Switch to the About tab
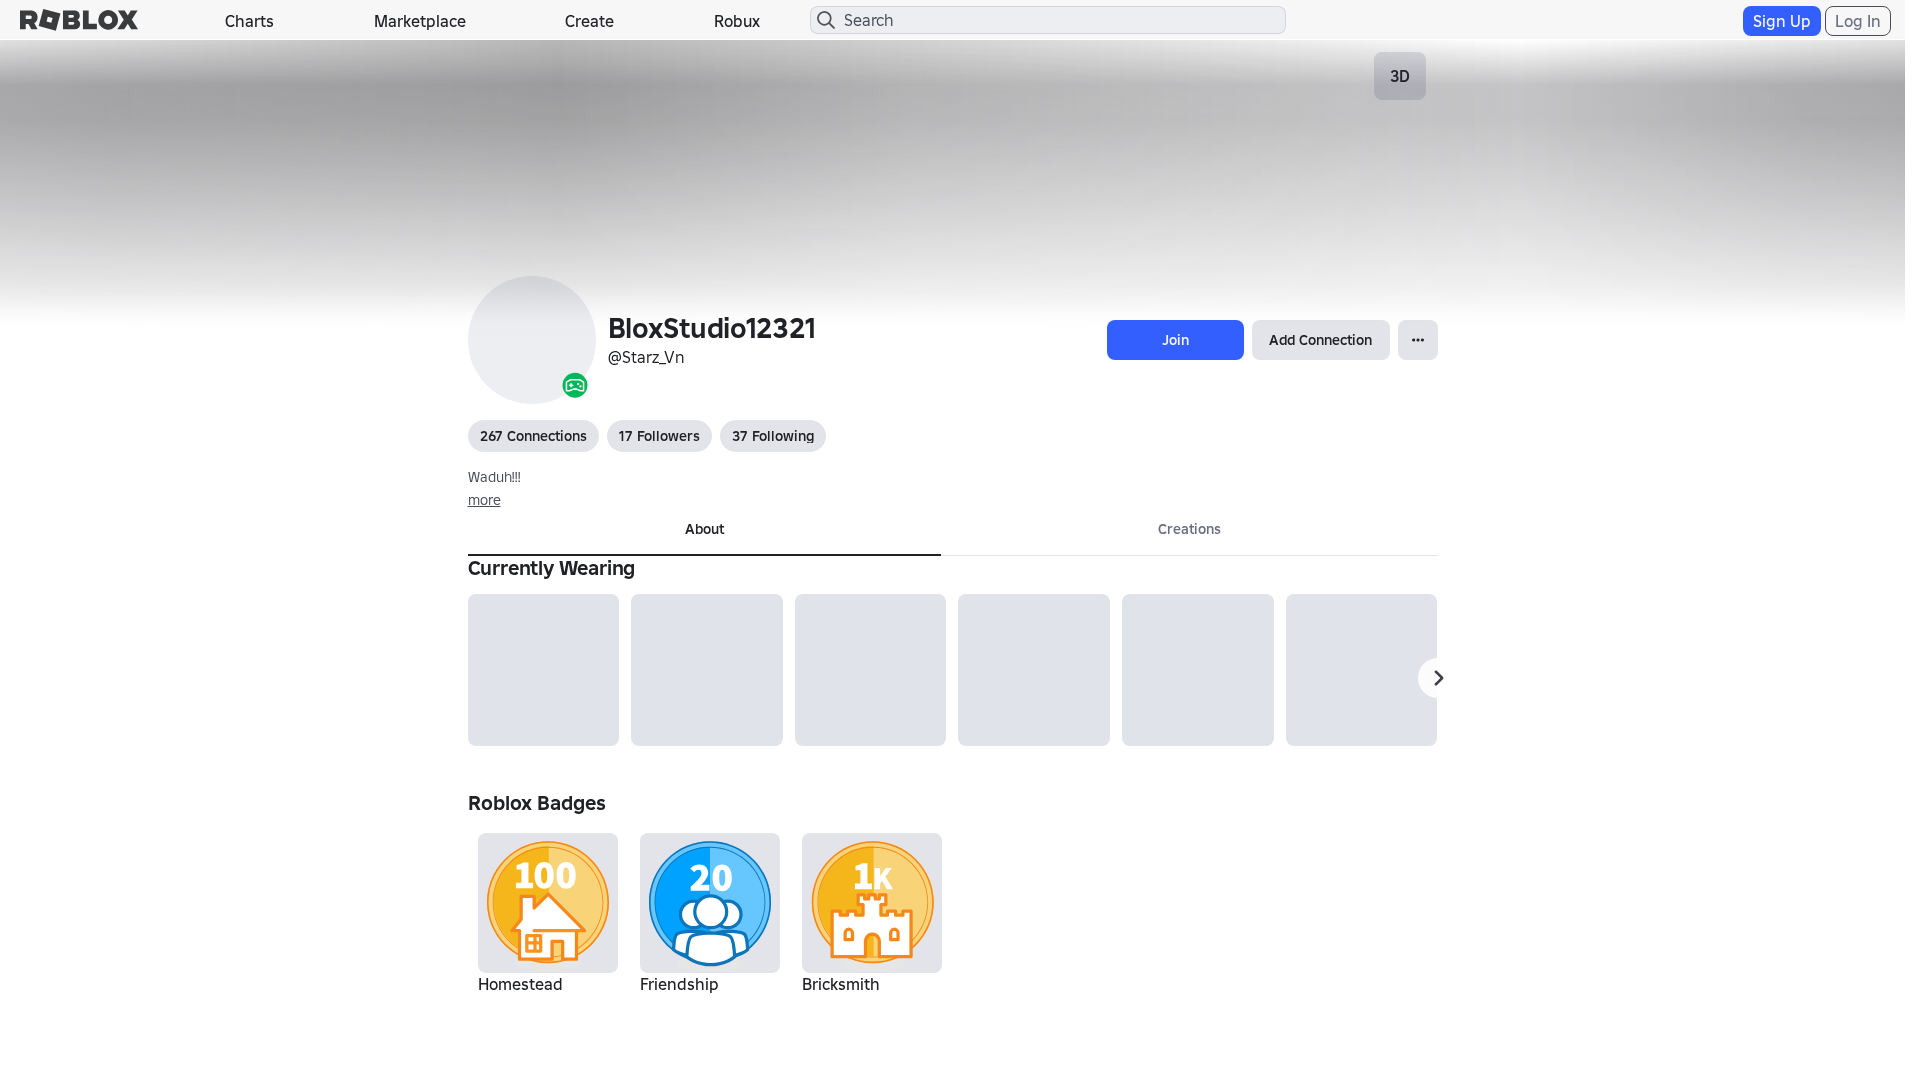Viewport: 1920px width, 1080px height. tap(704, 530)
